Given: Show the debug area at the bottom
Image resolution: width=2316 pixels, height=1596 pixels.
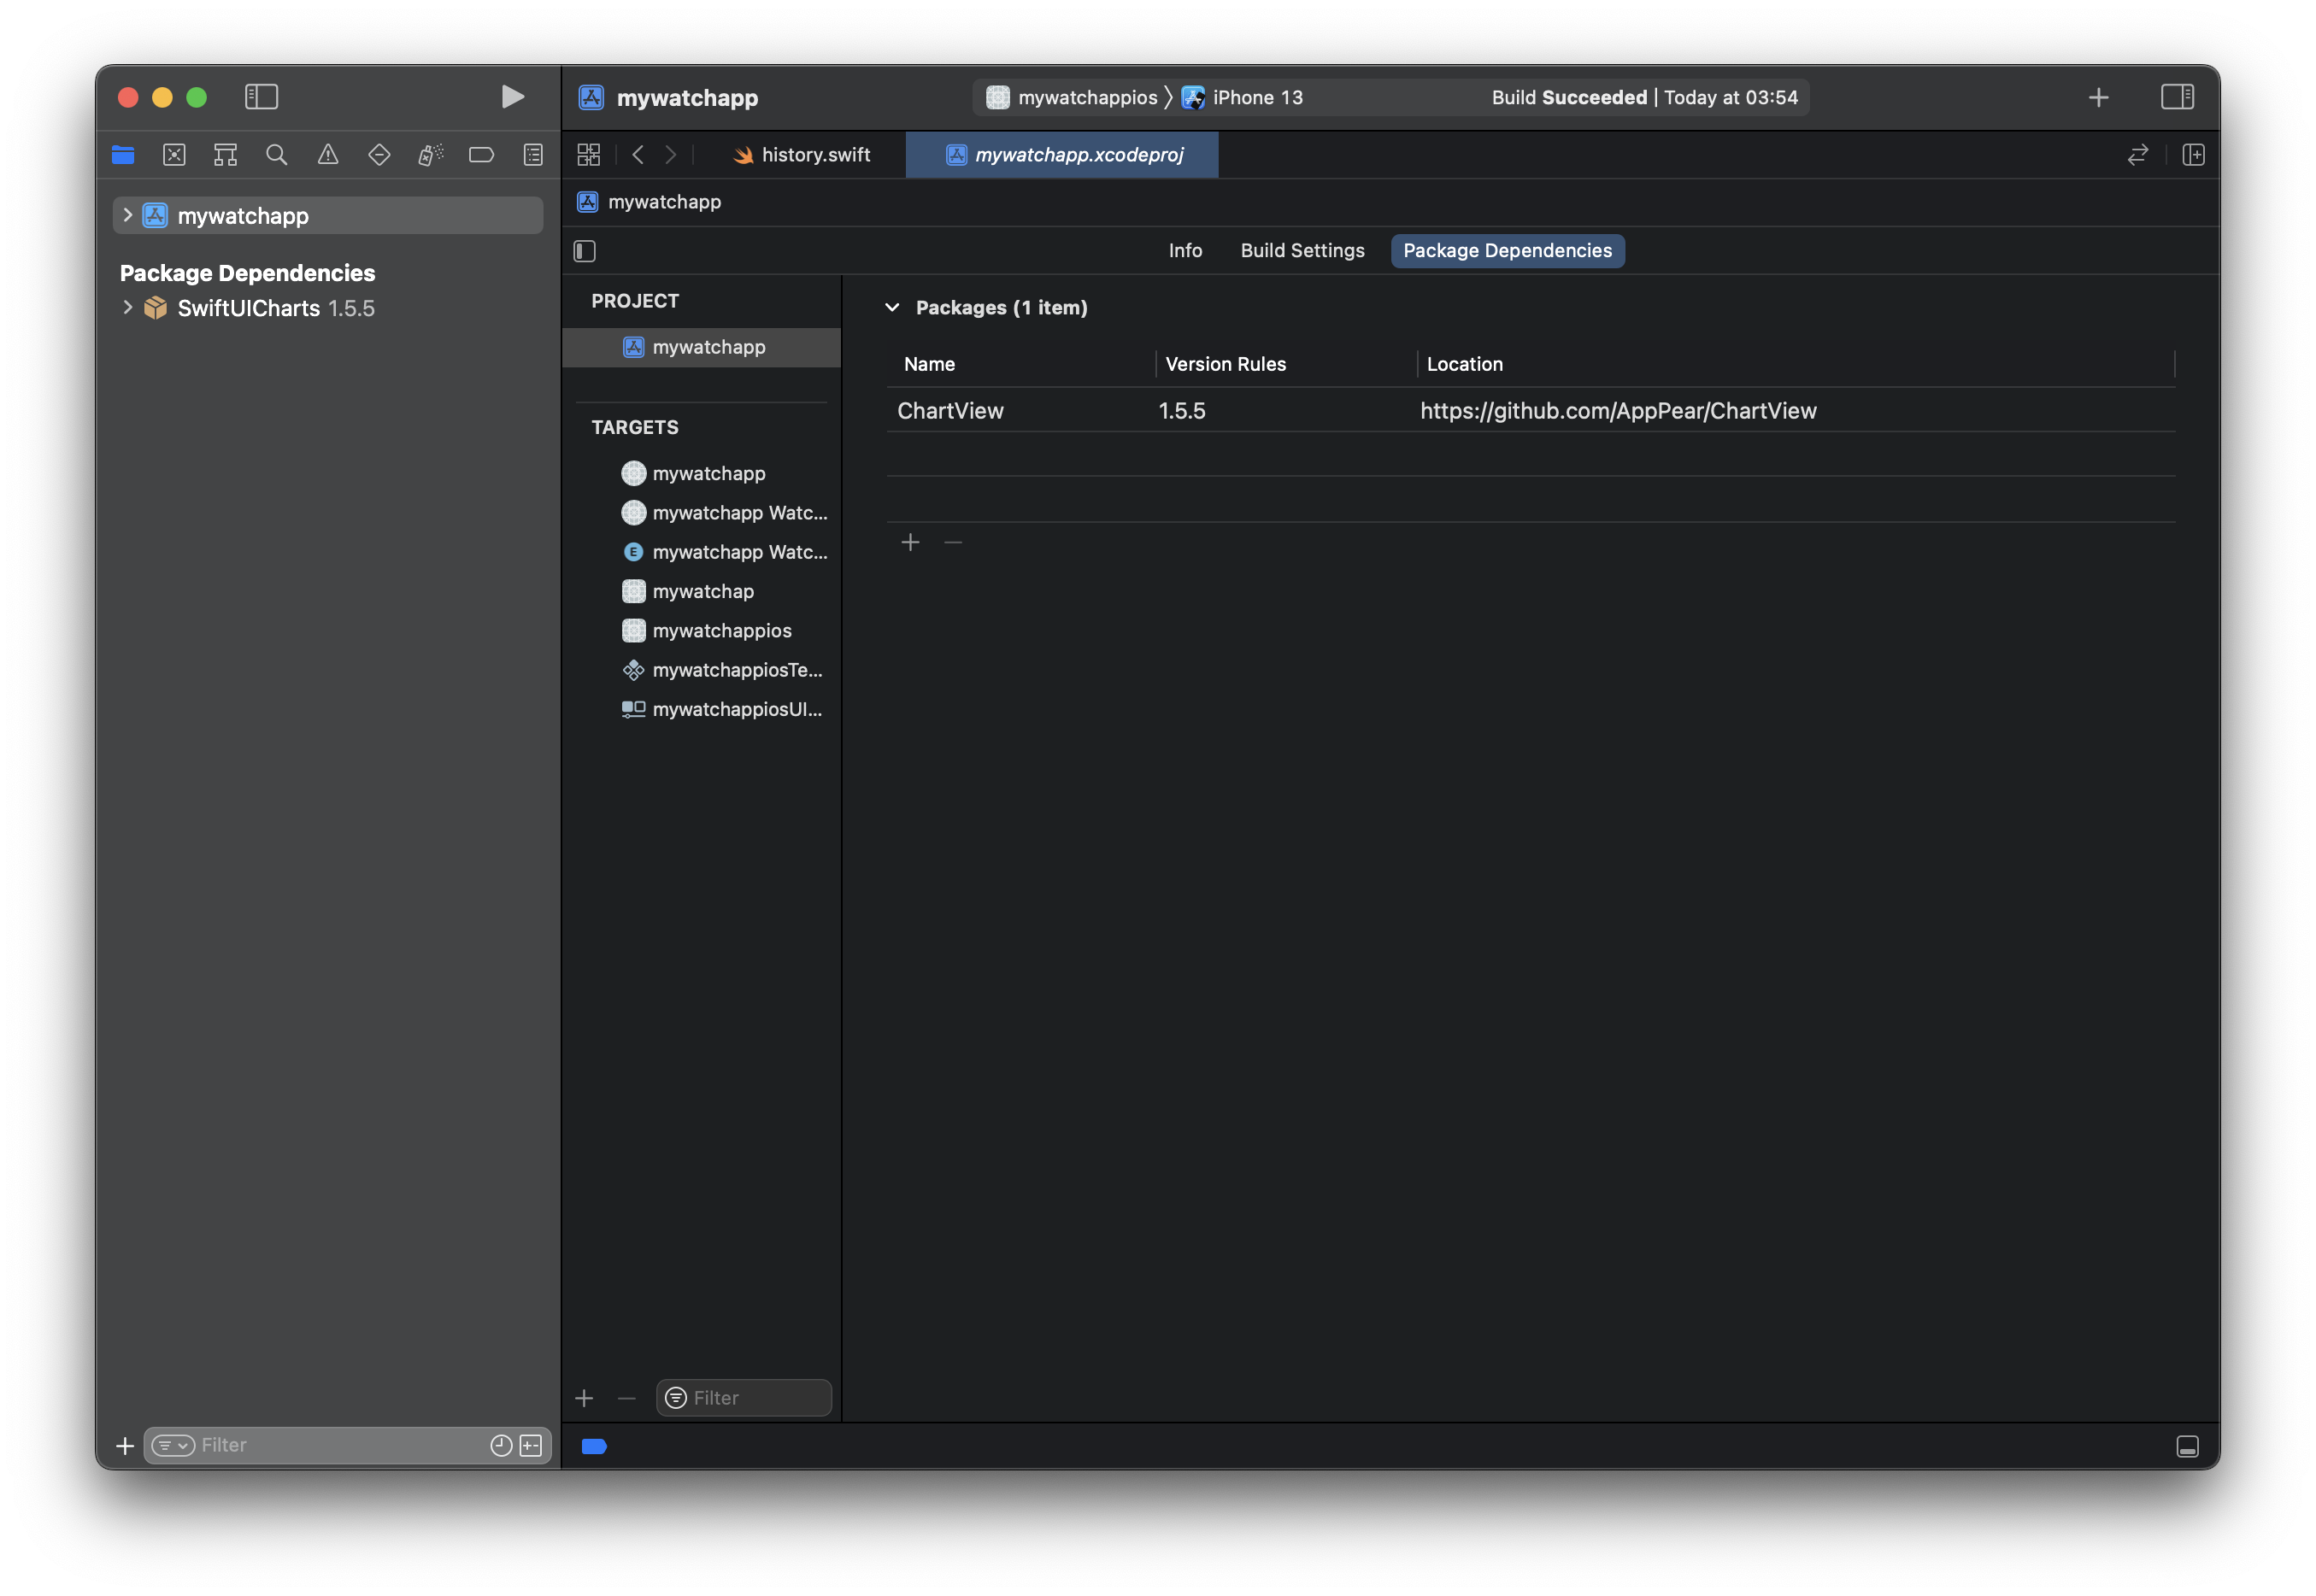Looking at the screenshot, I should point(2188,1446).
